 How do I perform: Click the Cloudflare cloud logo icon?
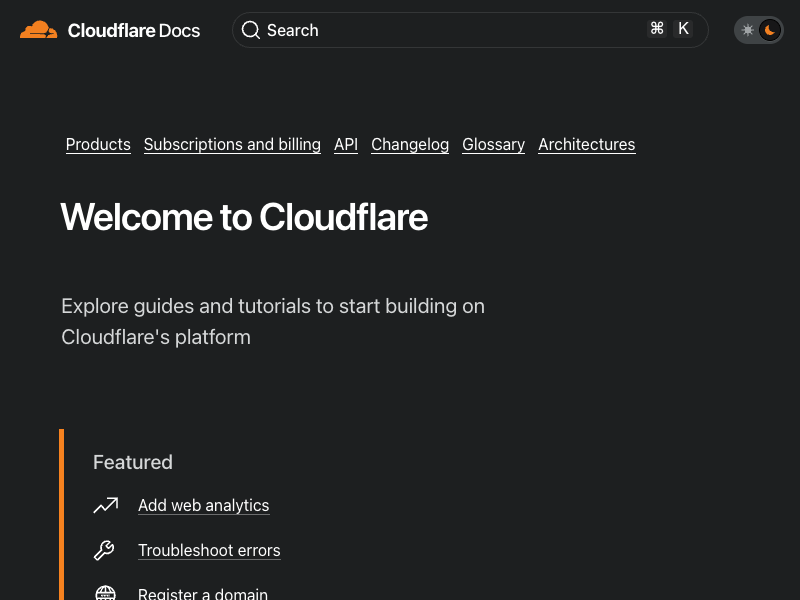coord(38,30)
